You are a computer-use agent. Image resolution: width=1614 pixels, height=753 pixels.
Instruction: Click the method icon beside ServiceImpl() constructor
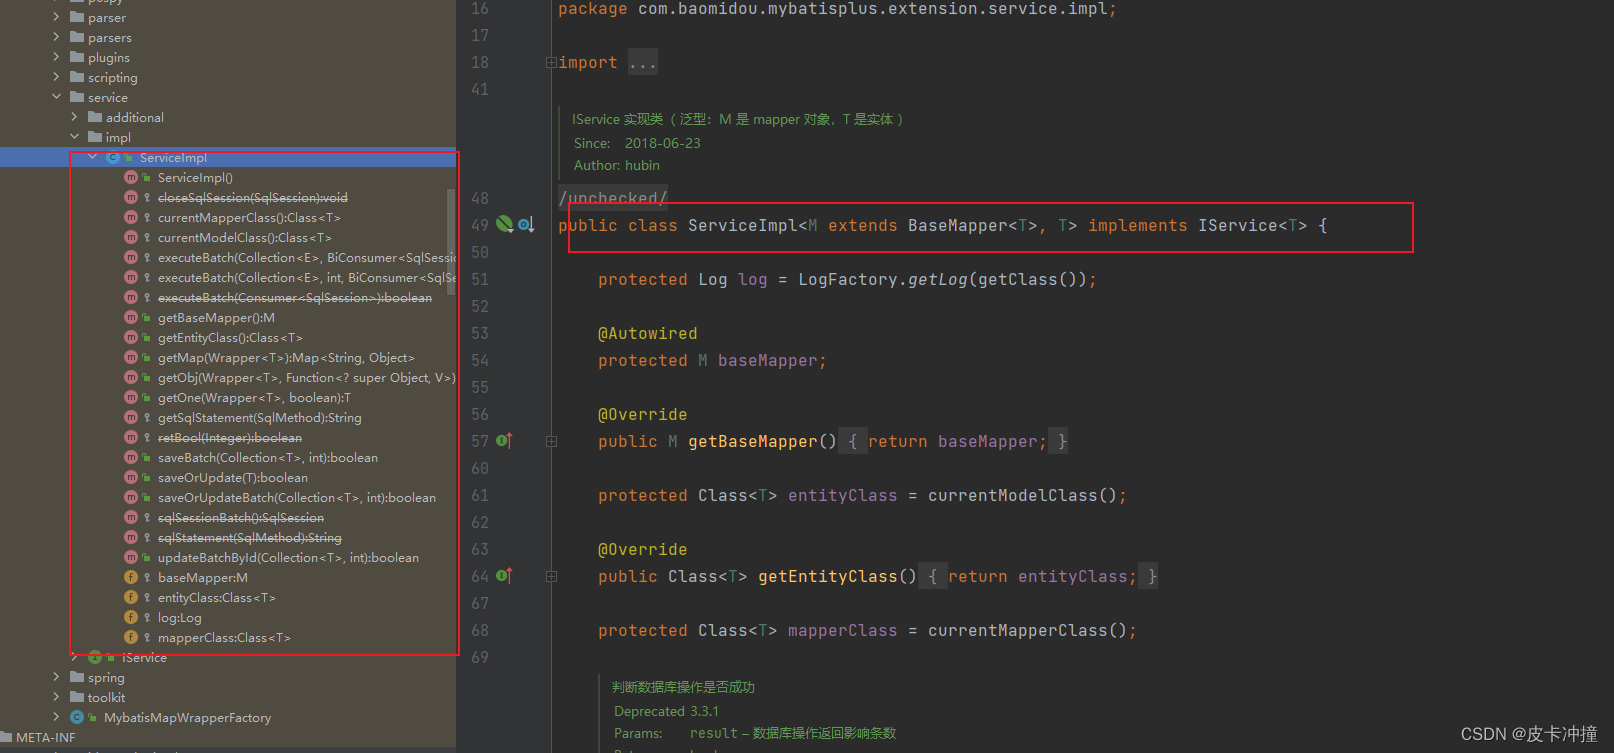131,178
